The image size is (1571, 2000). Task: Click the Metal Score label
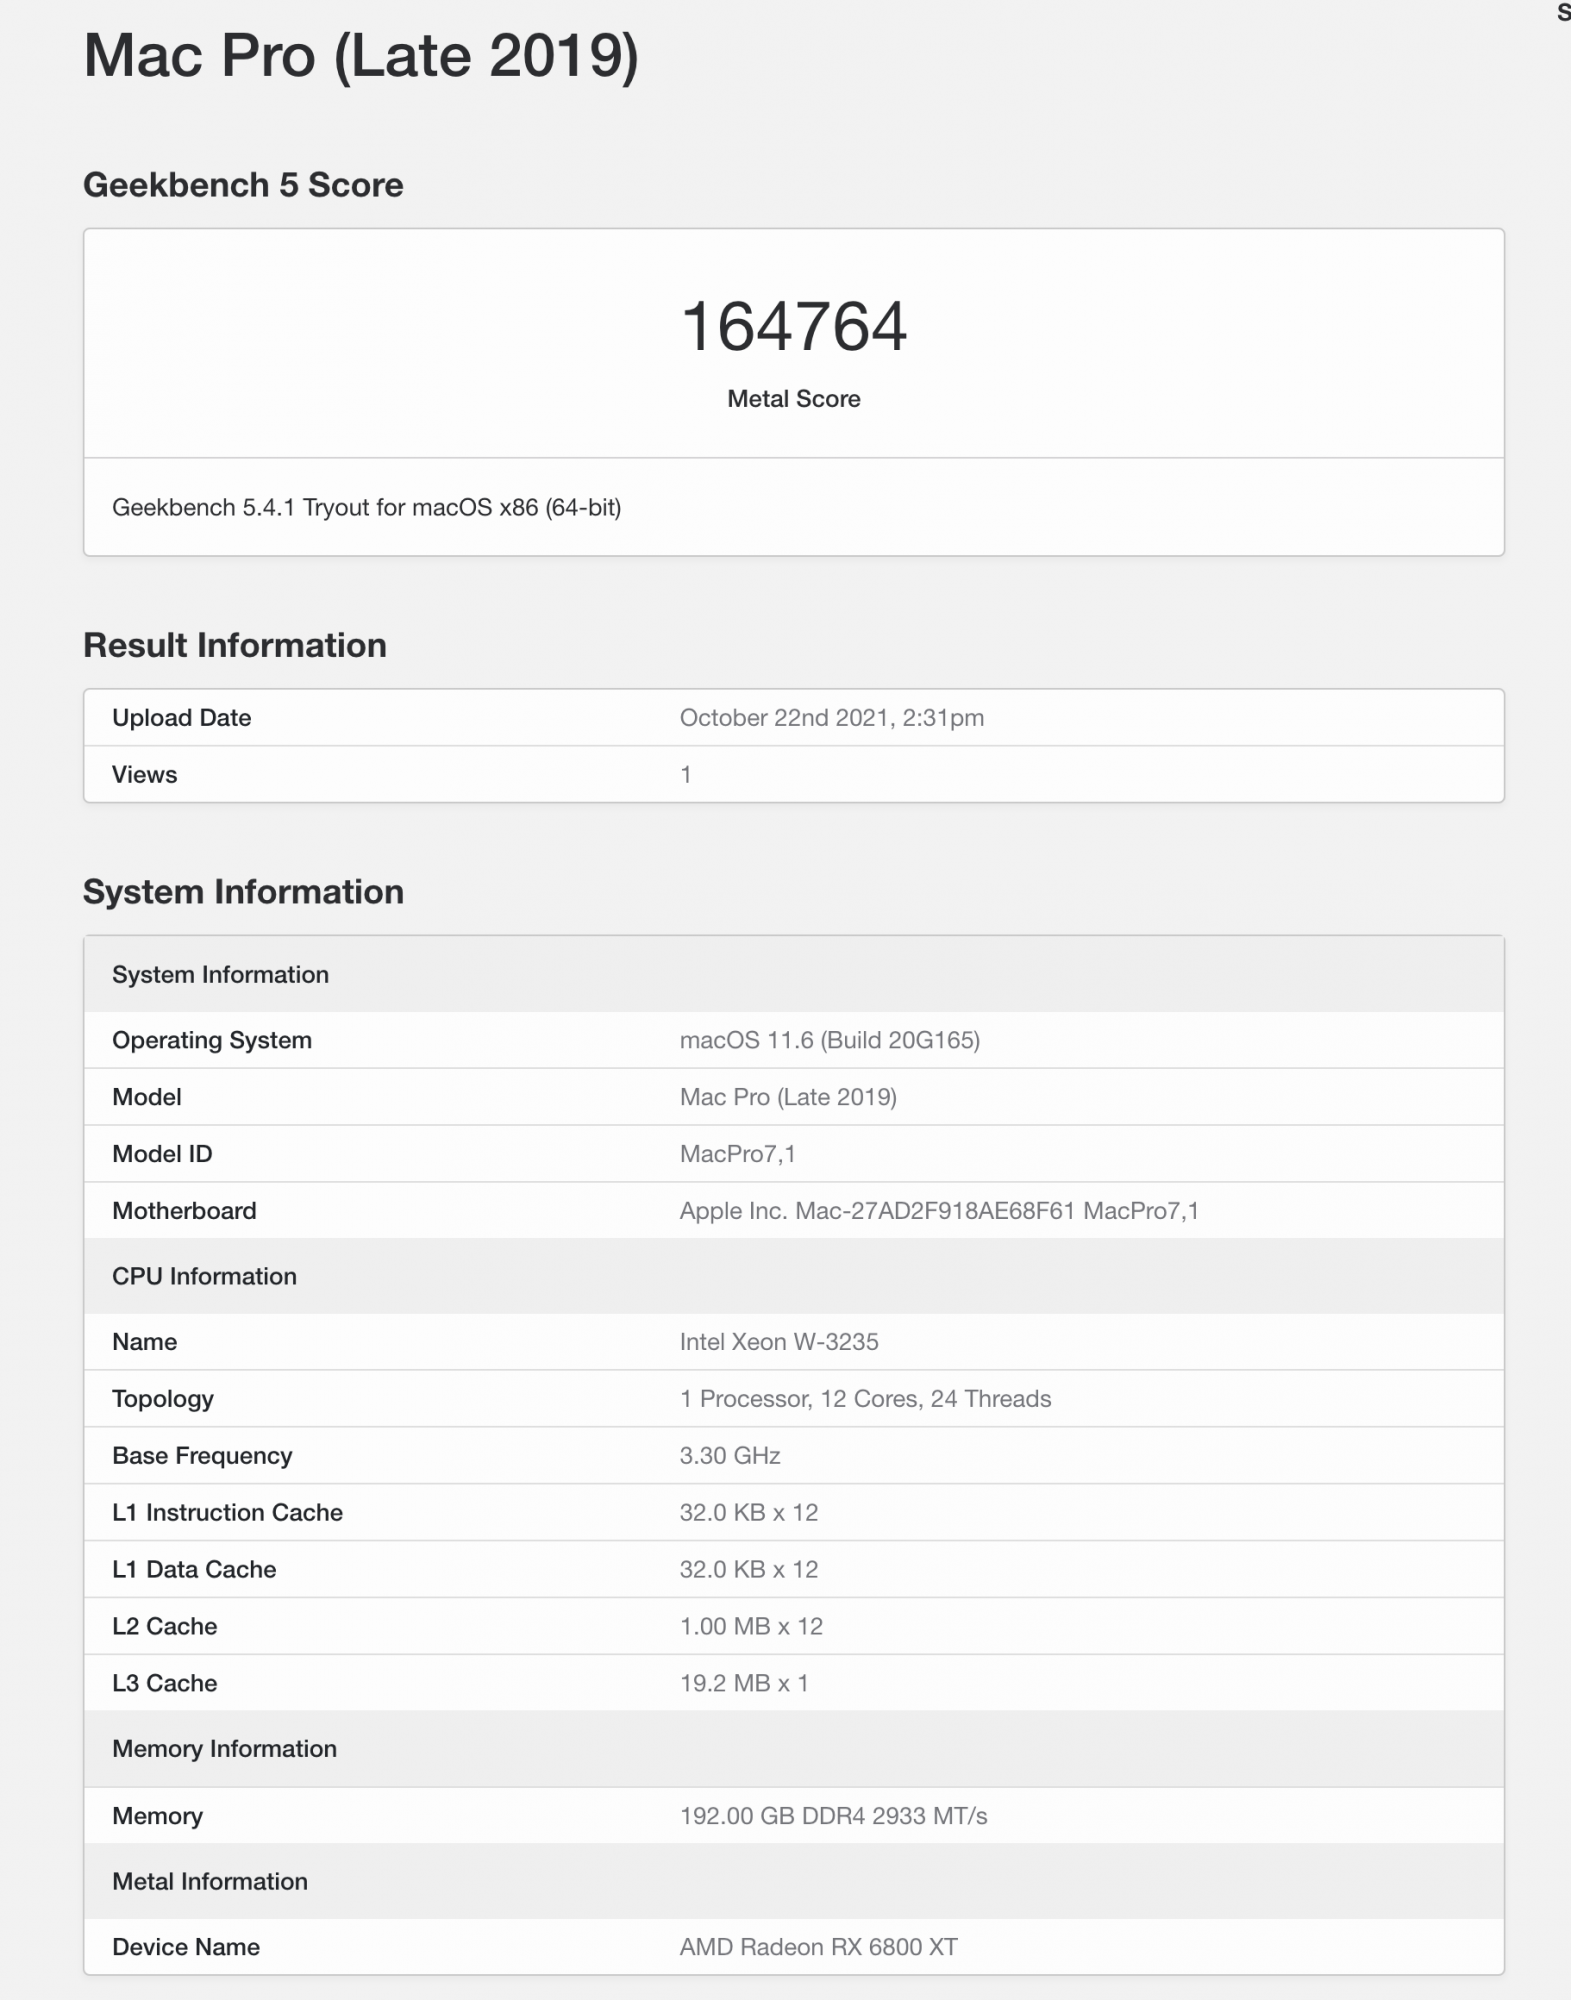pos(794,399)
